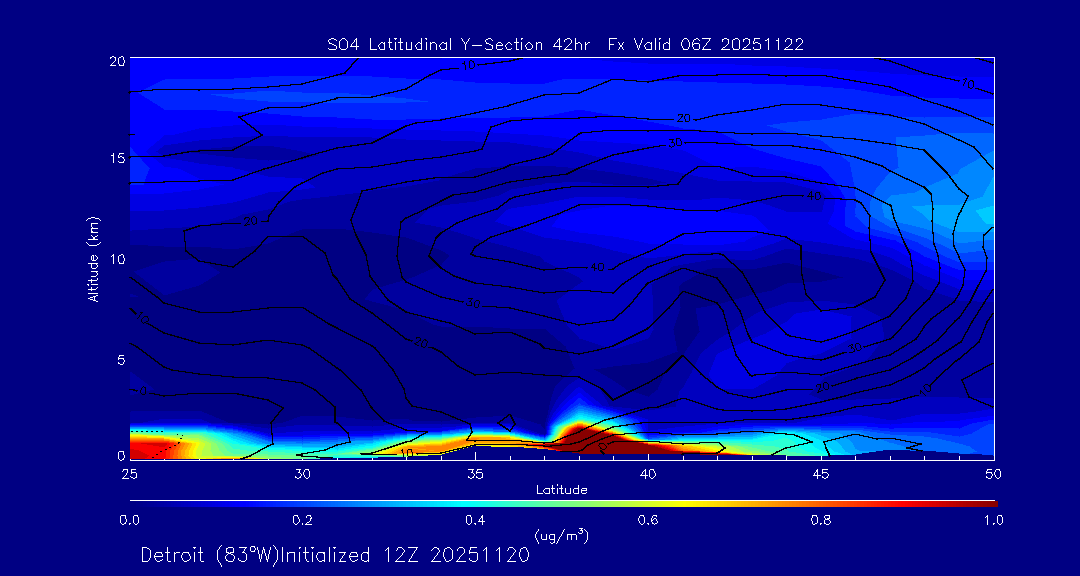Click altitude axis tick label "5"
Image resolution: width=1080 pixels, height=576 pixels.
click(x=121, y=359)
